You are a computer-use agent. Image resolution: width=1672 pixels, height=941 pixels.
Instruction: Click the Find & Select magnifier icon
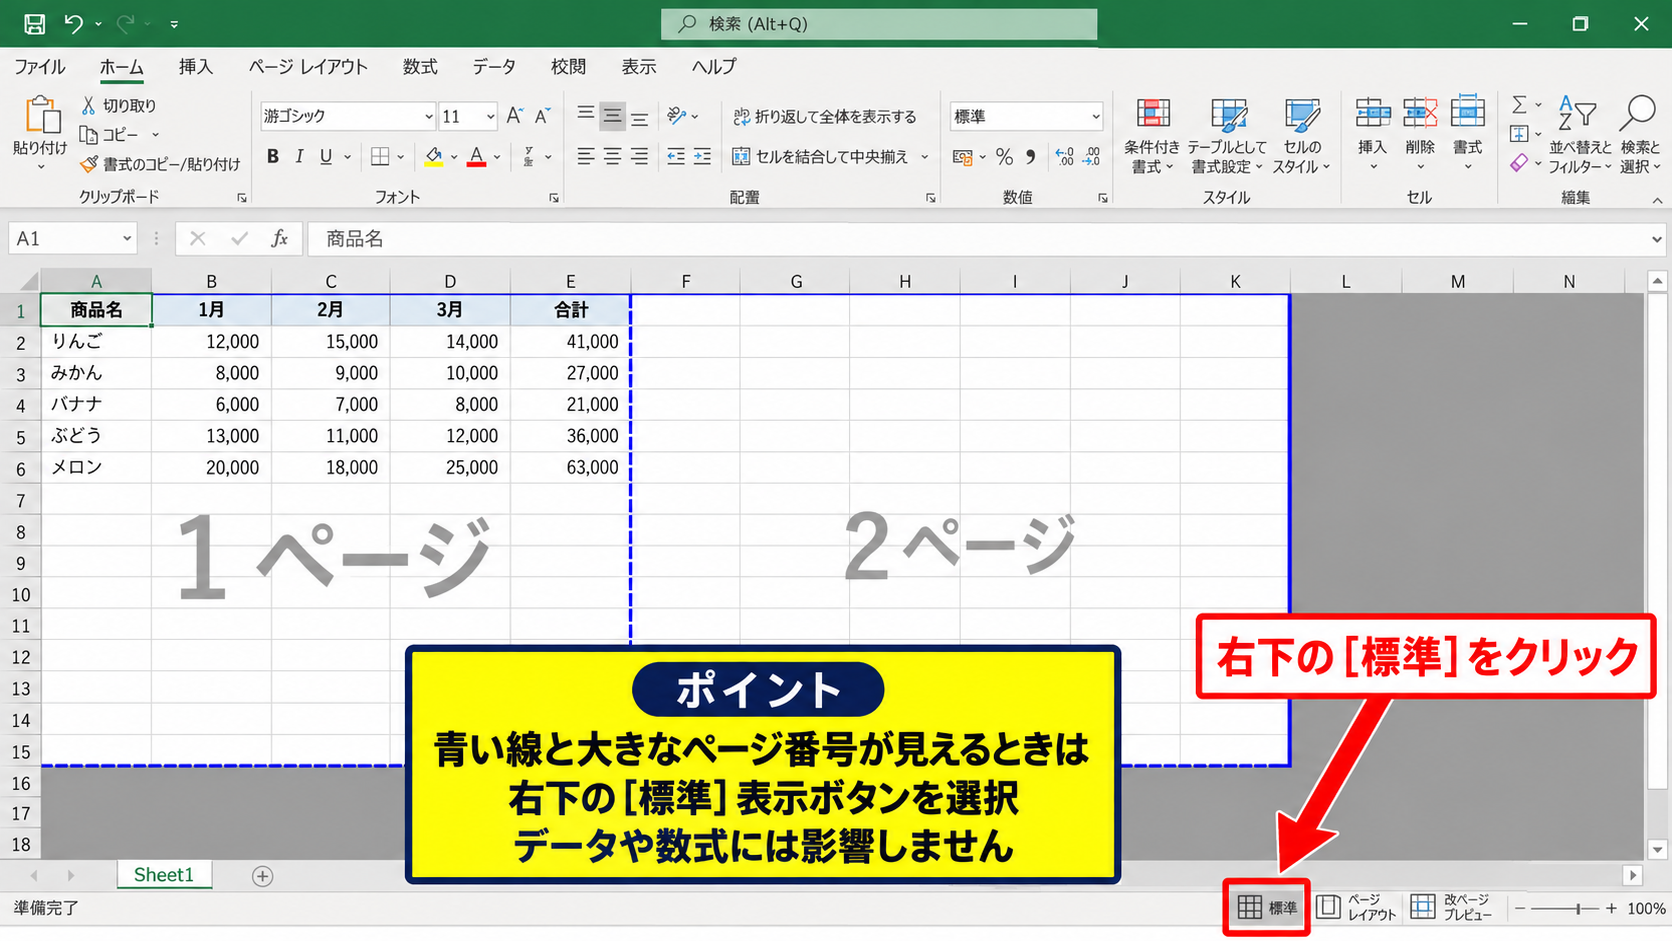pyautogui.click(x=1638, y=114)
